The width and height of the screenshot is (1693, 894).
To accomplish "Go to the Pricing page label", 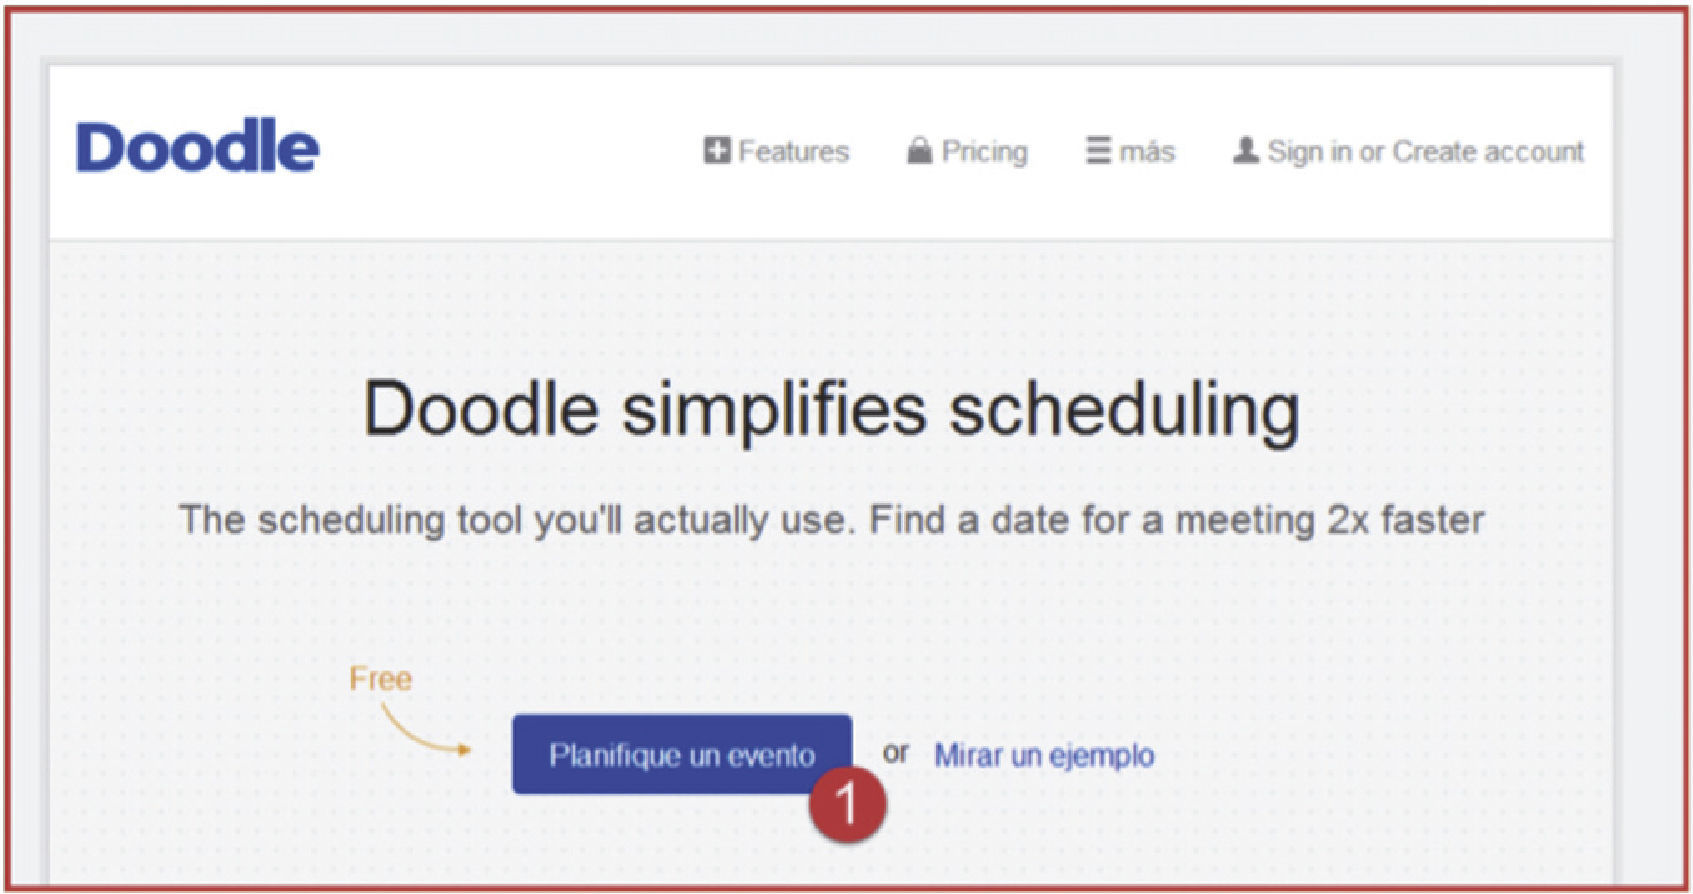I will coord(984,151).
